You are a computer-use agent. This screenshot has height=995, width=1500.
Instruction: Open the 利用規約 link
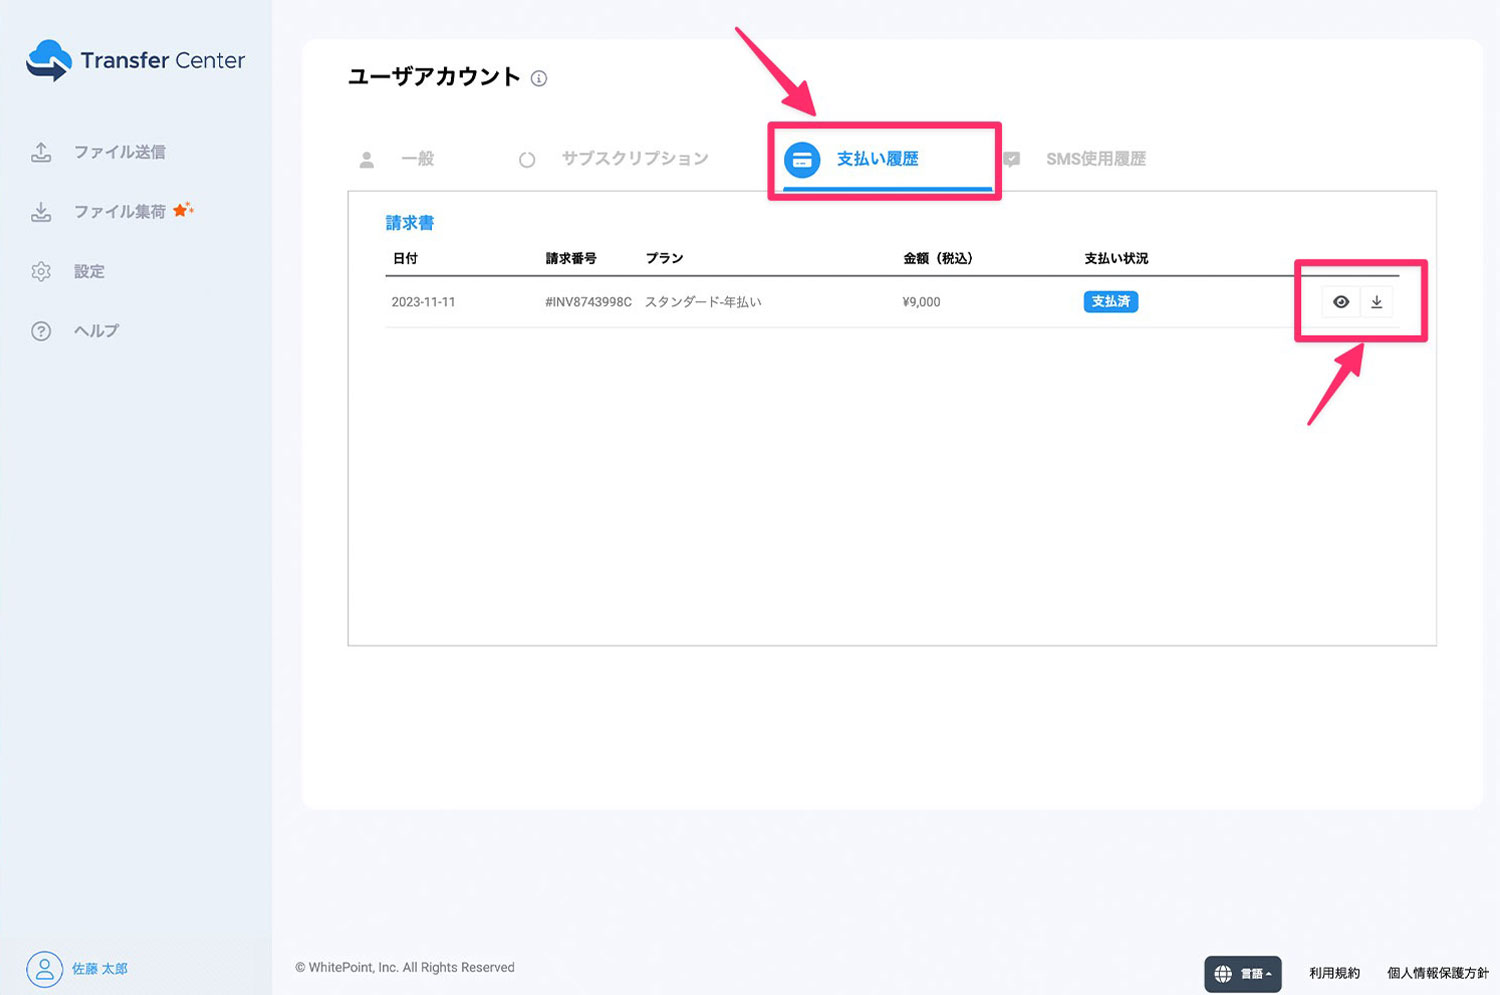[1334, 972]
